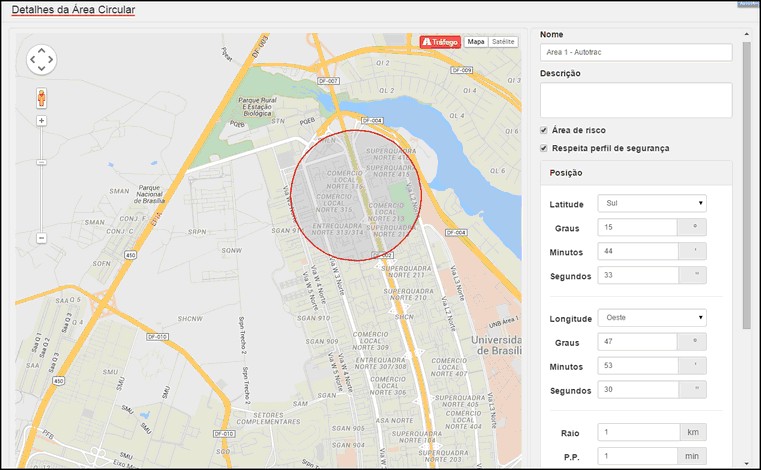Screen dimensions: 761x470
Task: Click the Raio radius field
Action: click(x=639, y=432)
